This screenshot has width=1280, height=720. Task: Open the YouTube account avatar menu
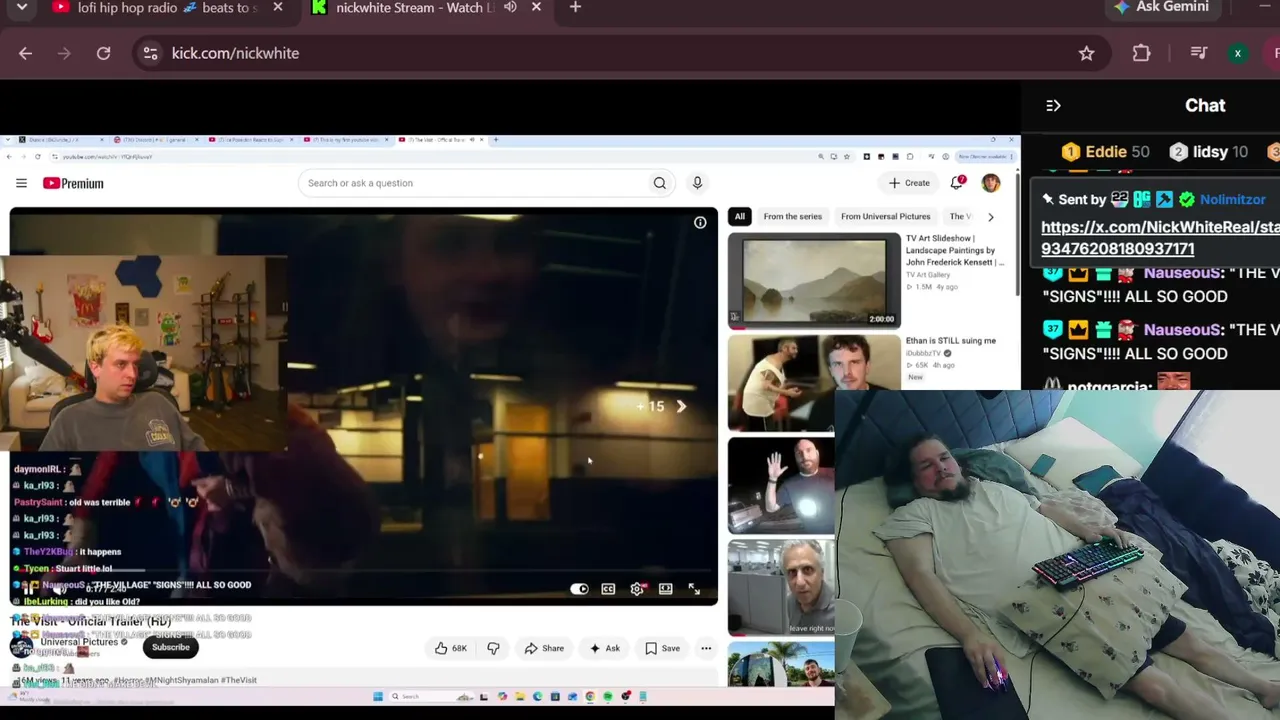pos(990,183)
